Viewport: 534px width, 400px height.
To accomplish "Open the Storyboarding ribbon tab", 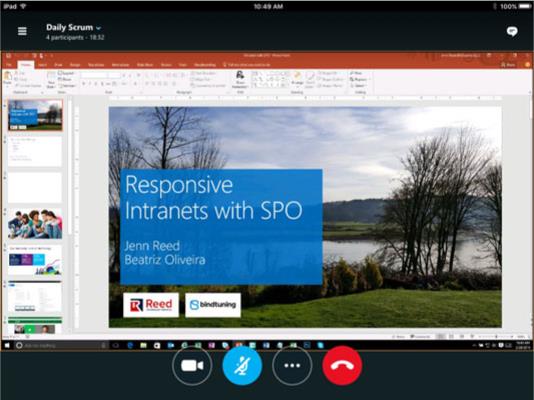I will click(205, 65).
